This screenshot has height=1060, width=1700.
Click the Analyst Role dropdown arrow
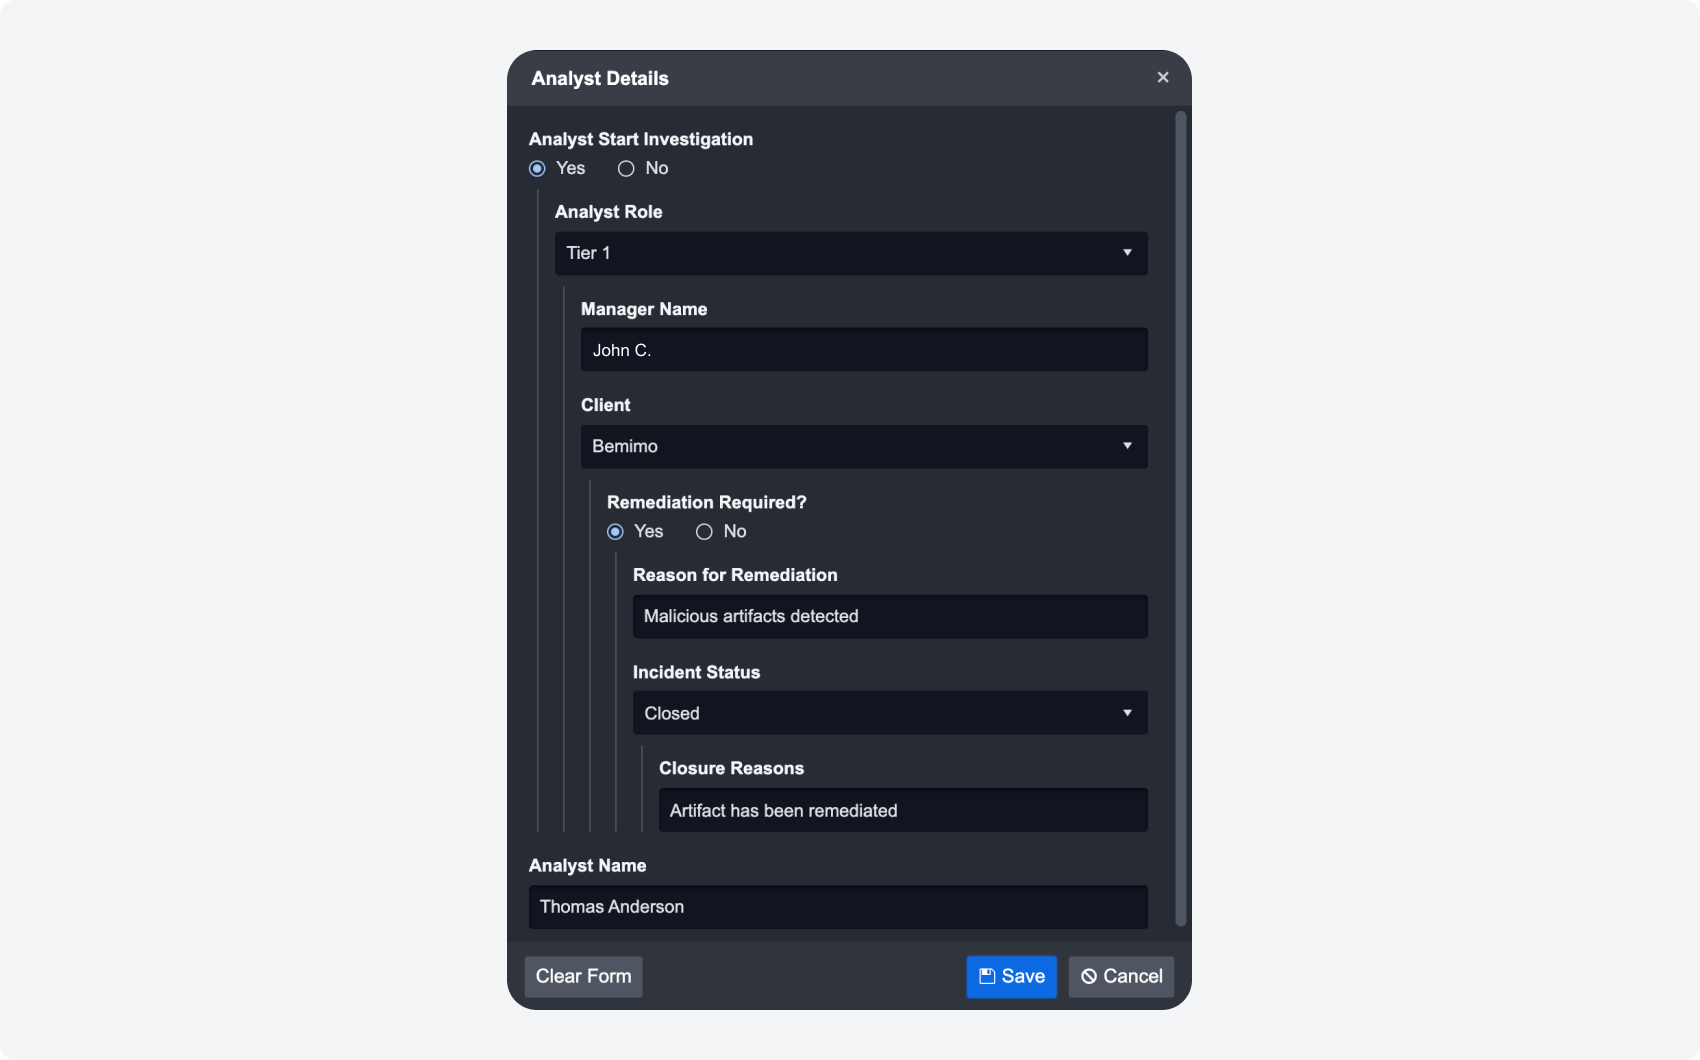1127,253
